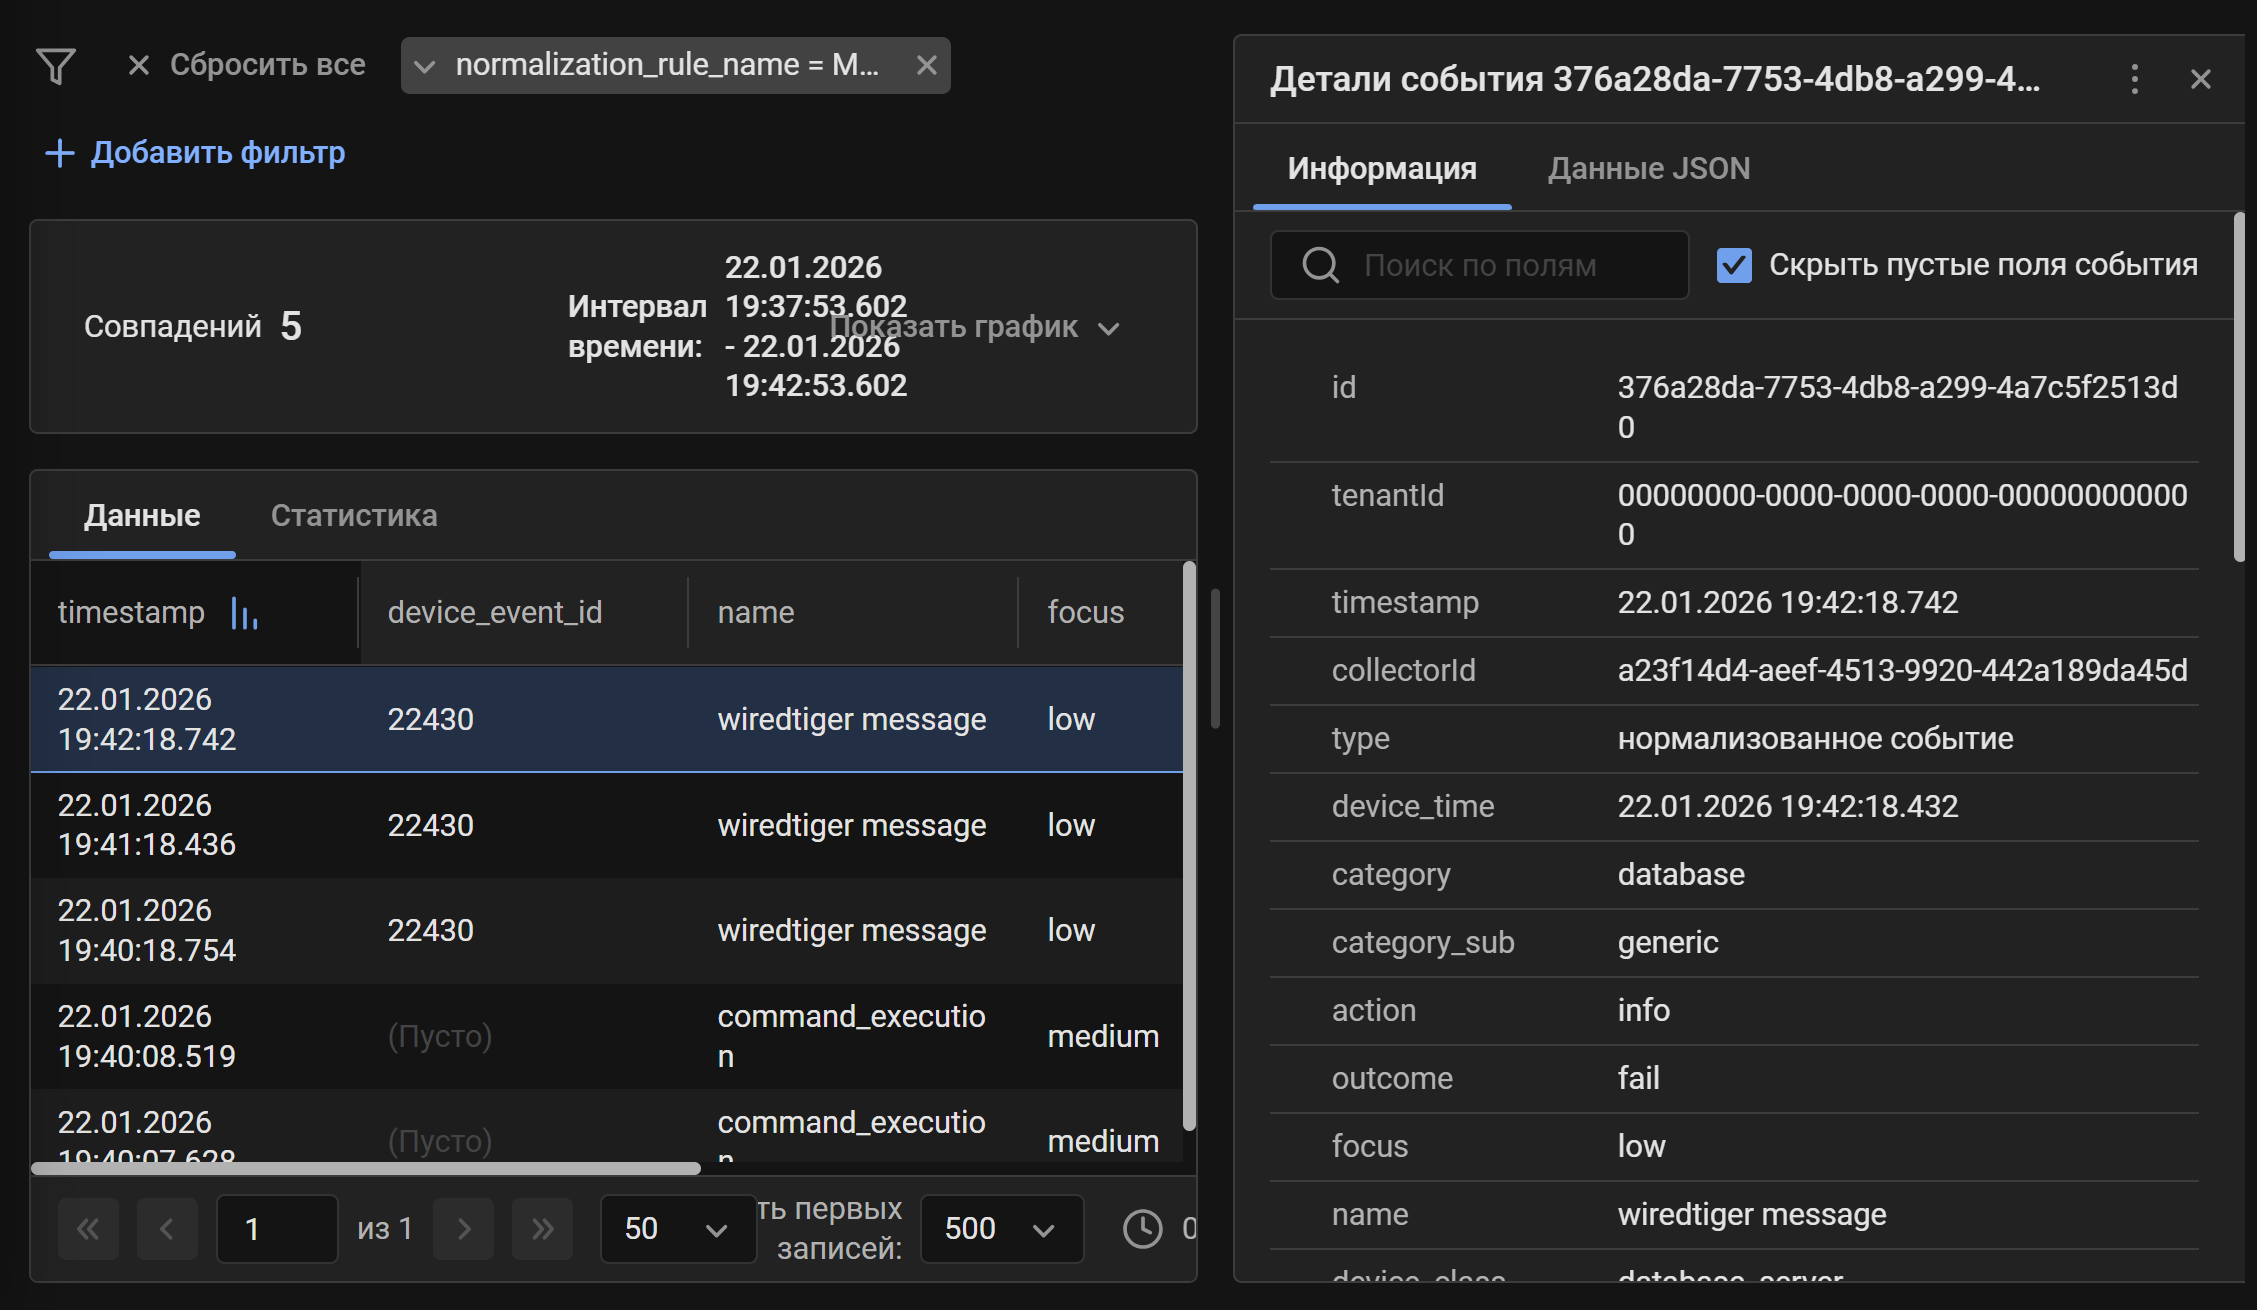The width and height of the screenshot is (2257, 1310).
Task: Open the three-dot menu in event details panel
Action: pyautogui.click(x=2135, y=79)
